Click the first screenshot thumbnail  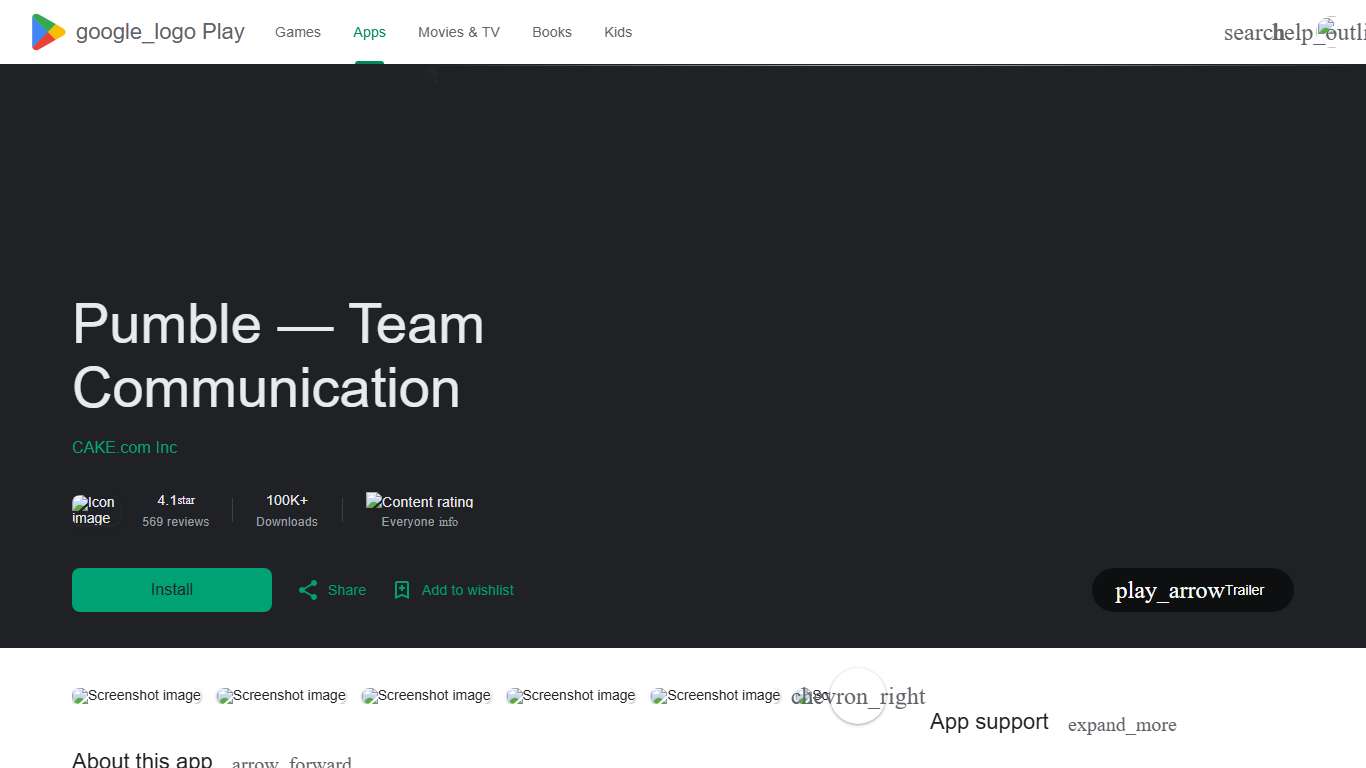click(x=136, y=695)
